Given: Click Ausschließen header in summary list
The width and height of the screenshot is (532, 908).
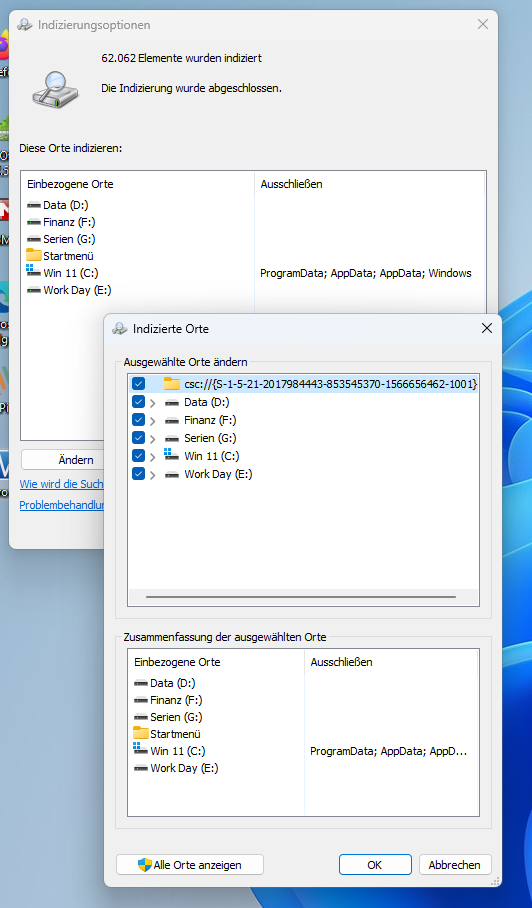Looking at the screenshot, I should pos(342,662).
